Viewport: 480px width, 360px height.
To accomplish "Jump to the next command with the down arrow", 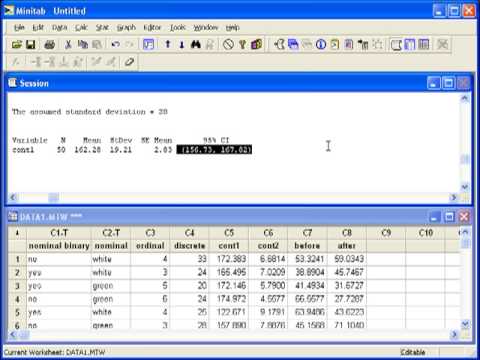I will point(182,44).
